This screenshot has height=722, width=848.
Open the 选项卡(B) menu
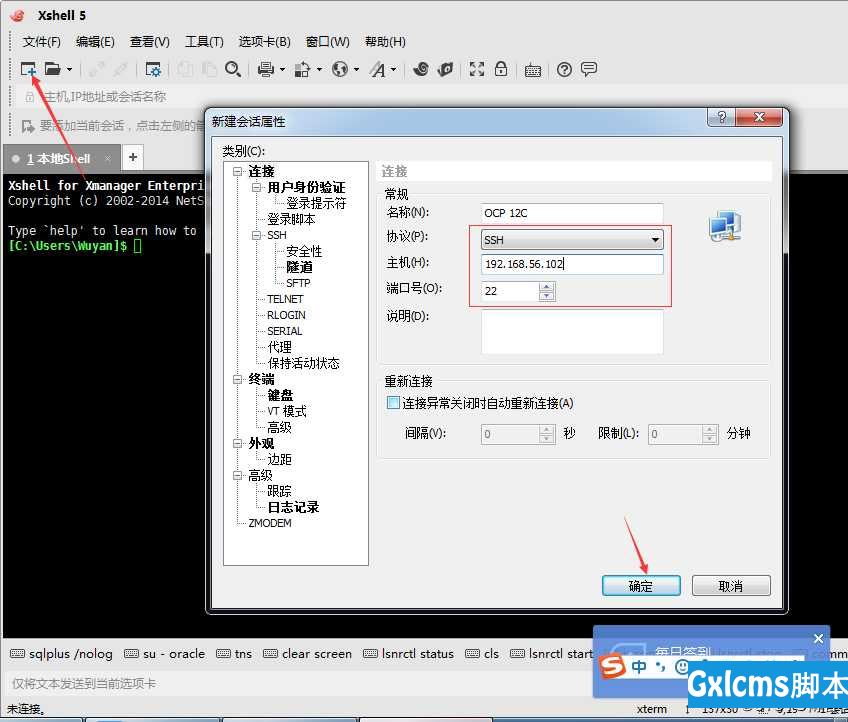(x=264, y=42)
